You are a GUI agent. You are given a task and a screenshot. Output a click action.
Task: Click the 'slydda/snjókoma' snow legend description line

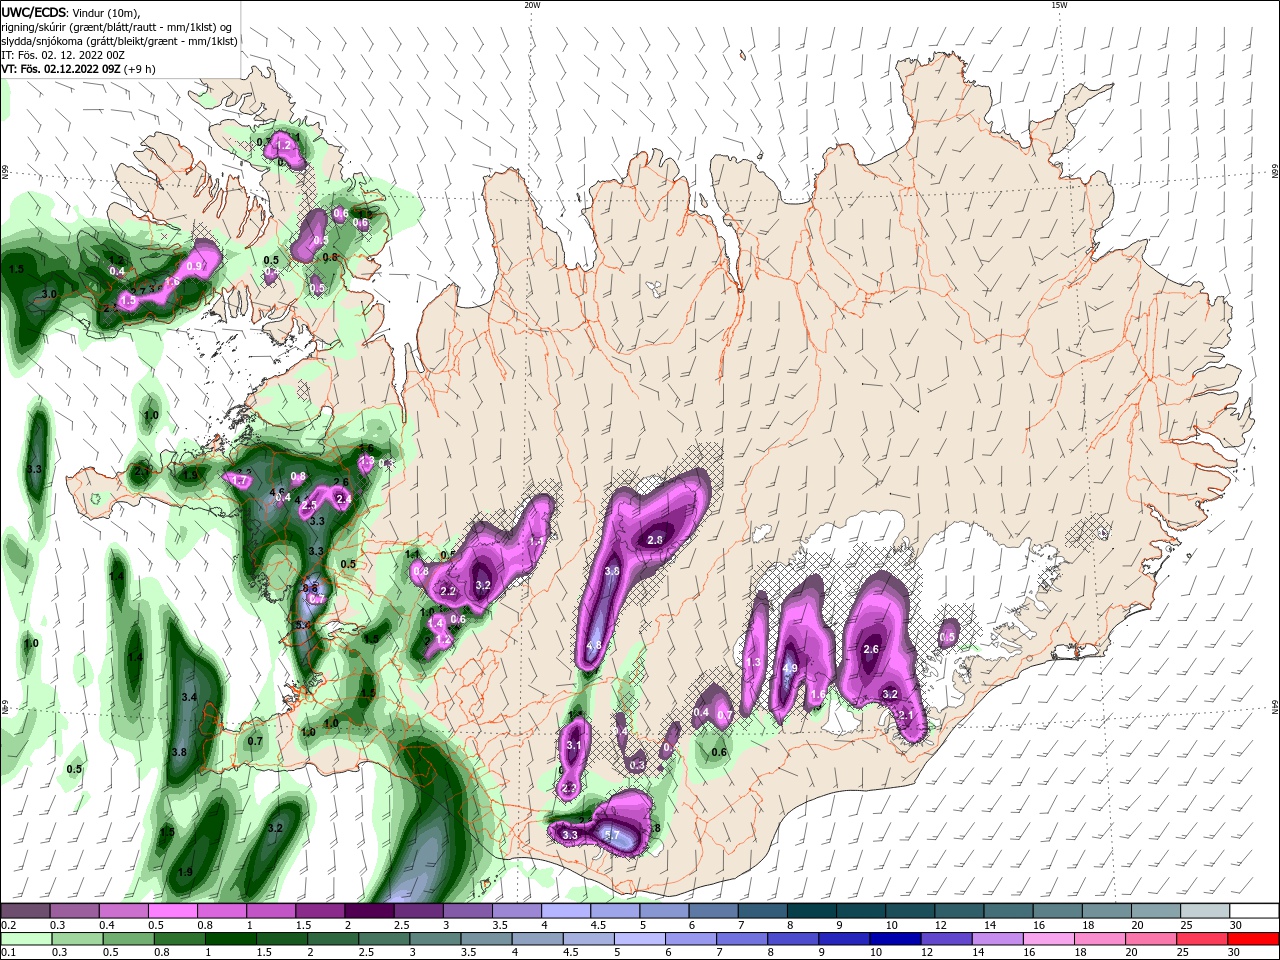119,41
